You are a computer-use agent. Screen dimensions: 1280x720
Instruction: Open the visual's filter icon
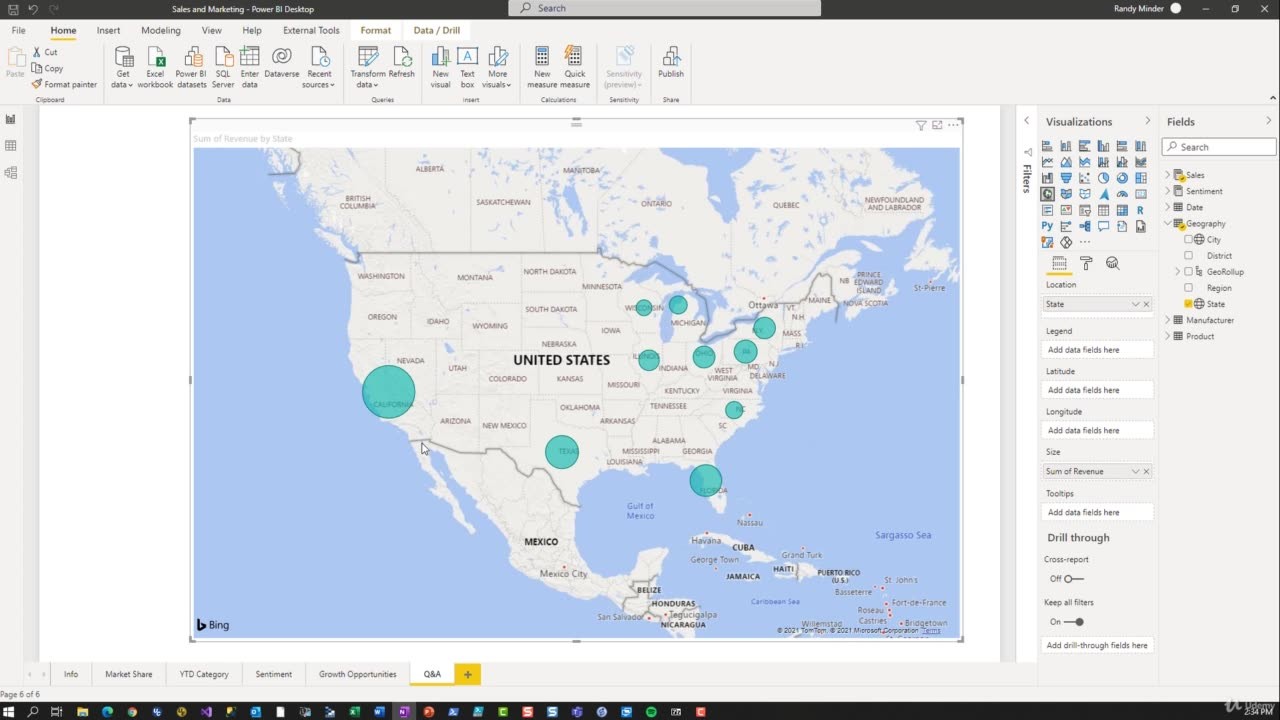pyautogui.click(x=921, y=125)
